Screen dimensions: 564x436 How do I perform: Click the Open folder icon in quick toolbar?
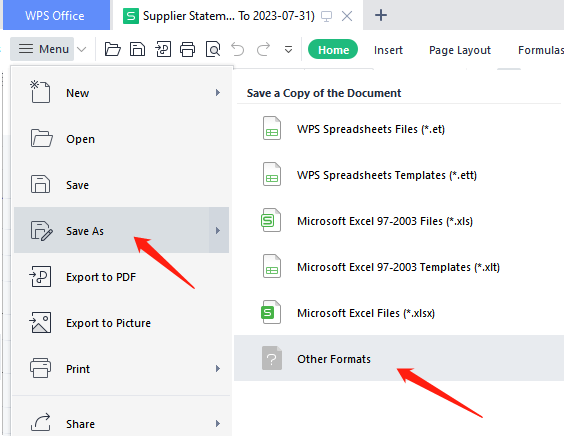[x=113, y=49]
